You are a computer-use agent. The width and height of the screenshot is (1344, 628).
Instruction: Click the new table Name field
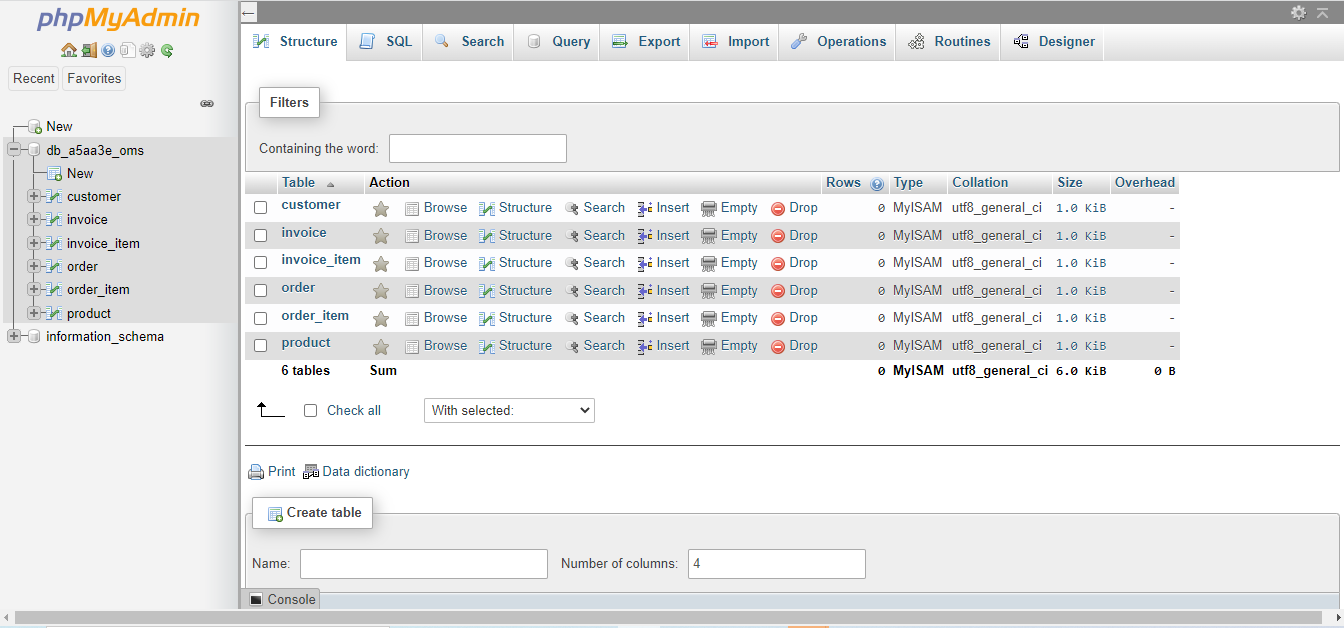coord(424,564)
